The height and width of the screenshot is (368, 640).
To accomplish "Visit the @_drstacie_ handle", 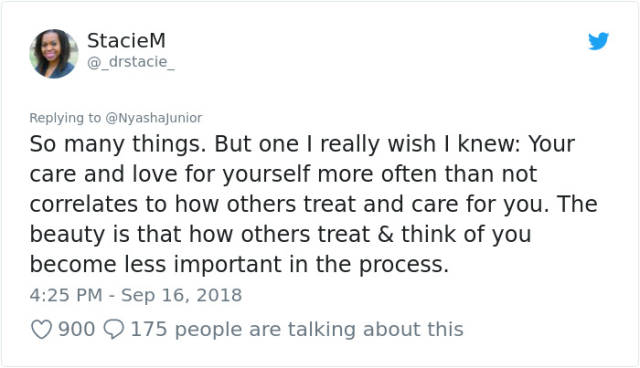I will pyautogui.click(x=131, y=62).
